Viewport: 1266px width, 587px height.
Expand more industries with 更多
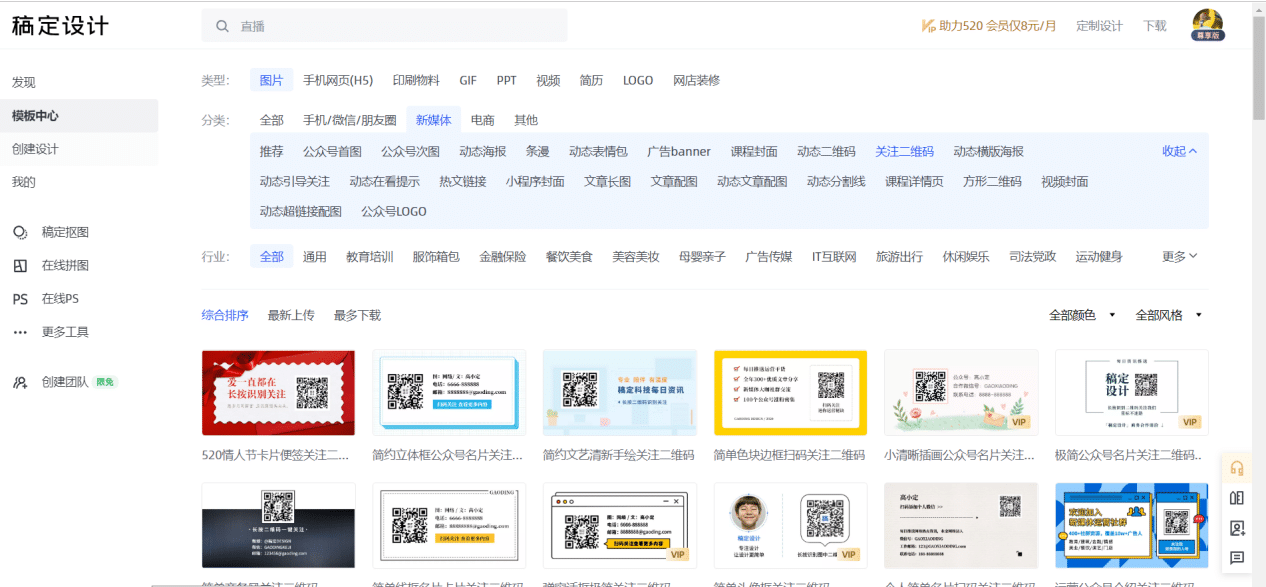(1179, 257)
